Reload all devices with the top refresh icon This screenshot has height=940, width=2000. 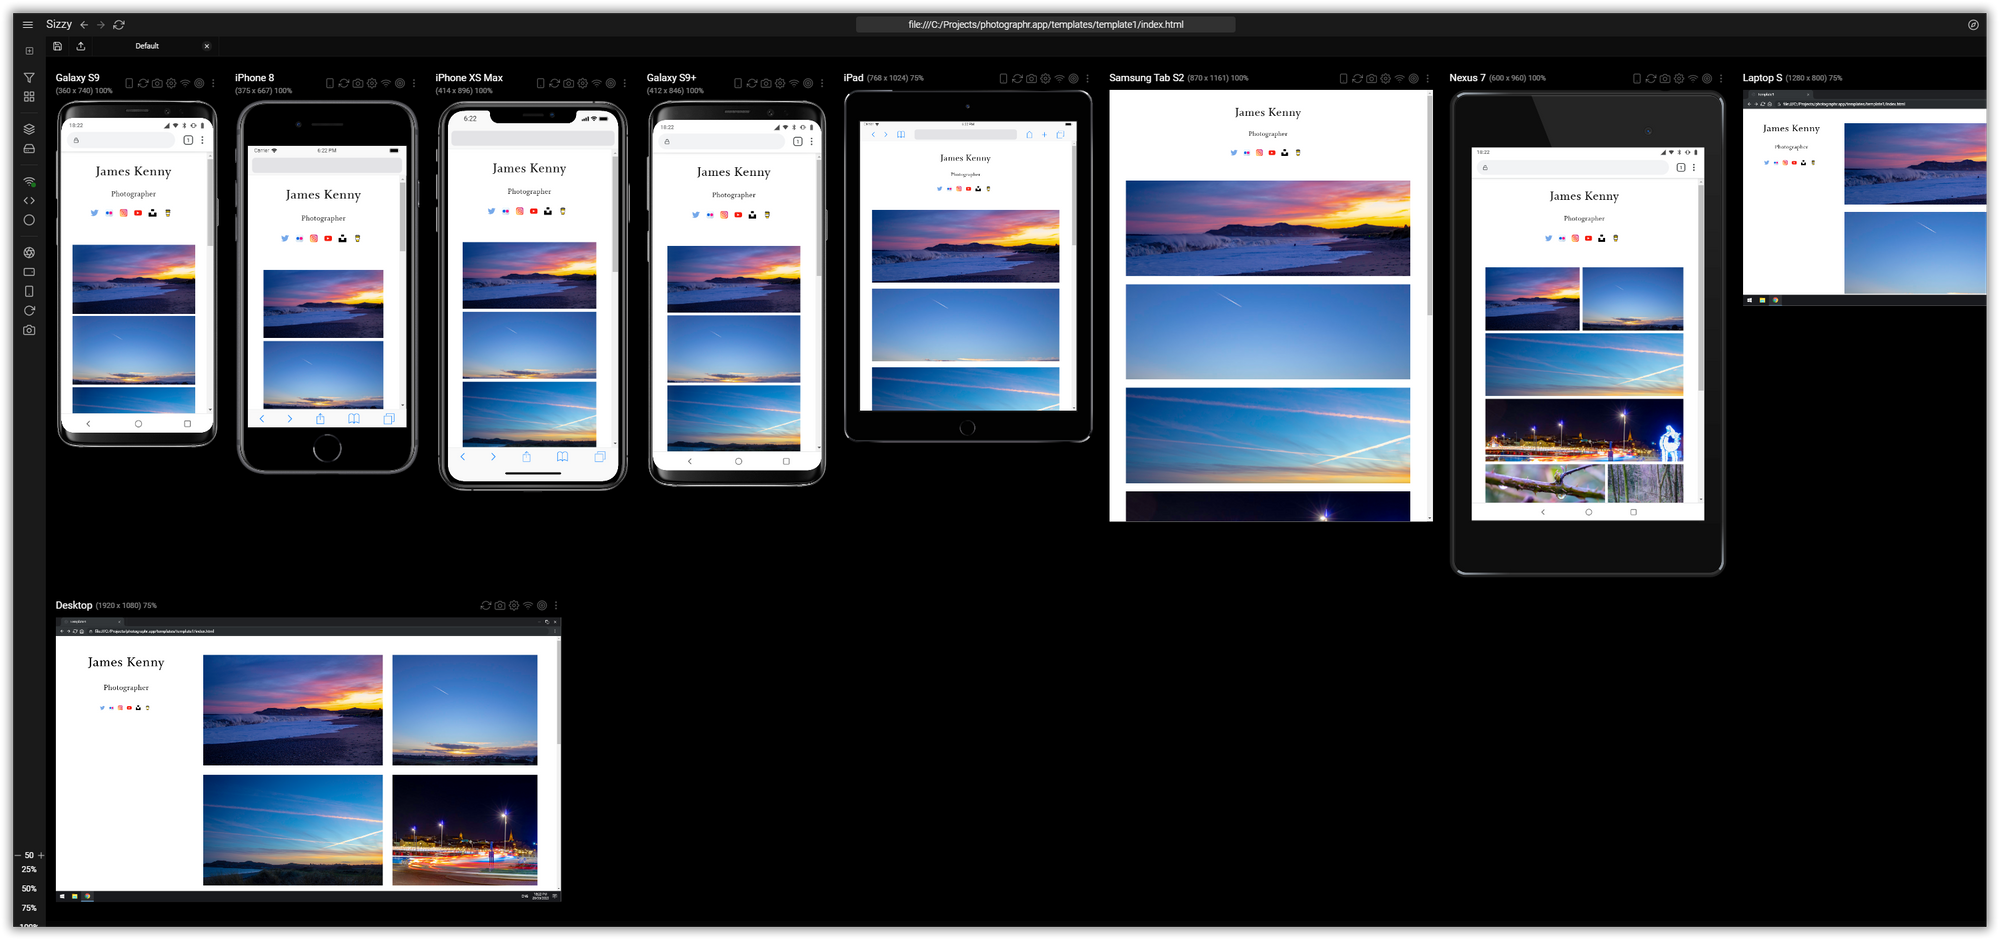coord(119,25)
